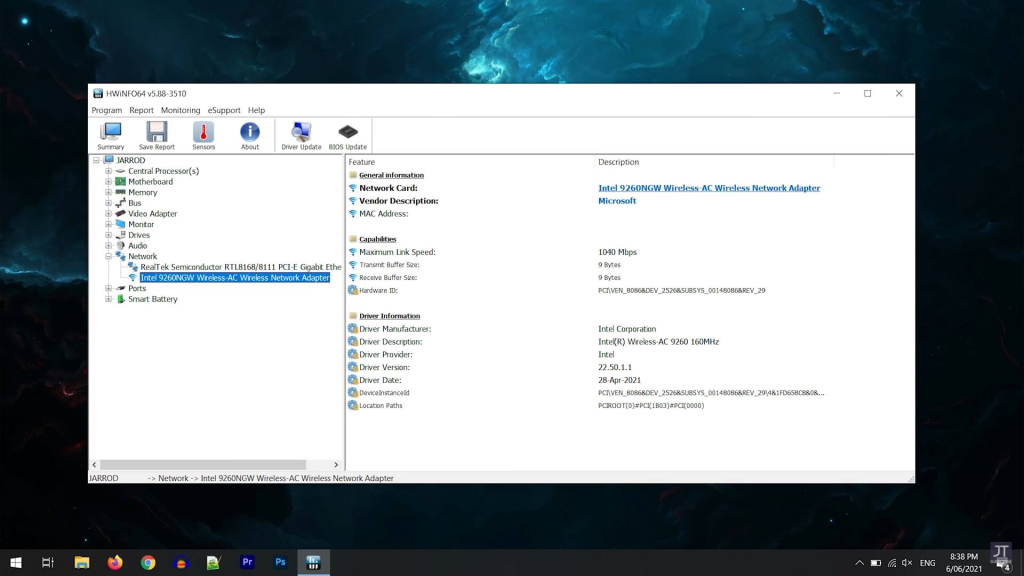Collapse the JARROD root node
The width and height of the screenshot is (1024, 576).
[x=96, y=160]
